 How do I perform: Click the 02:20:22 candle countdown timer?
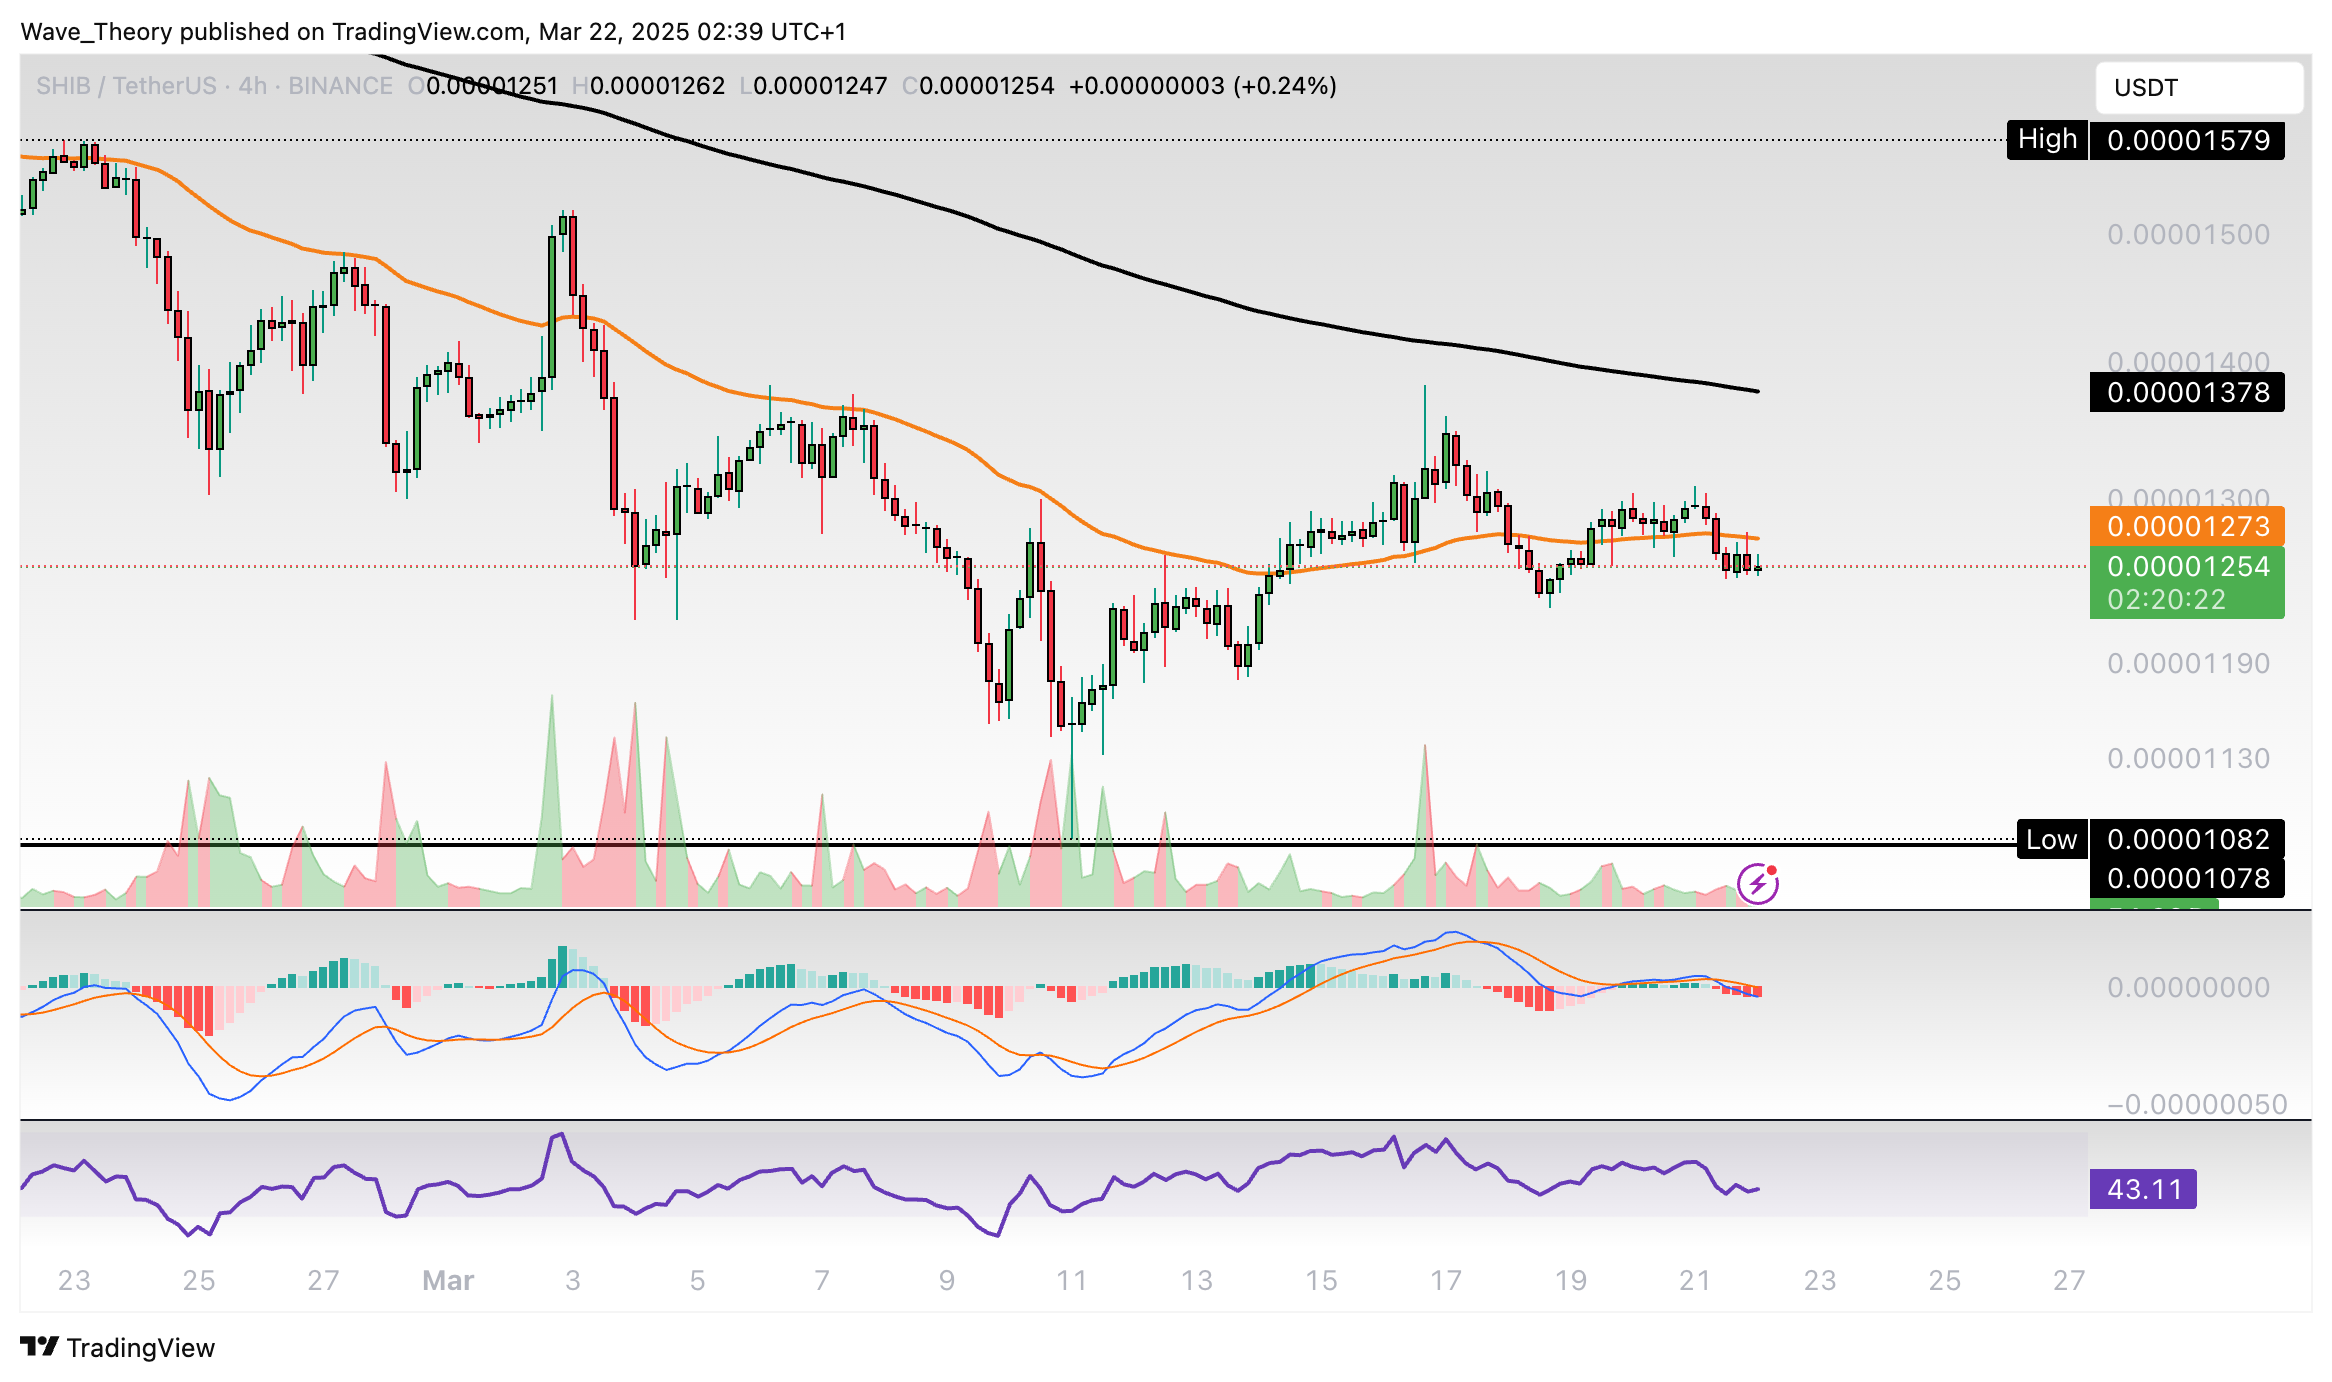point(2166,600)
